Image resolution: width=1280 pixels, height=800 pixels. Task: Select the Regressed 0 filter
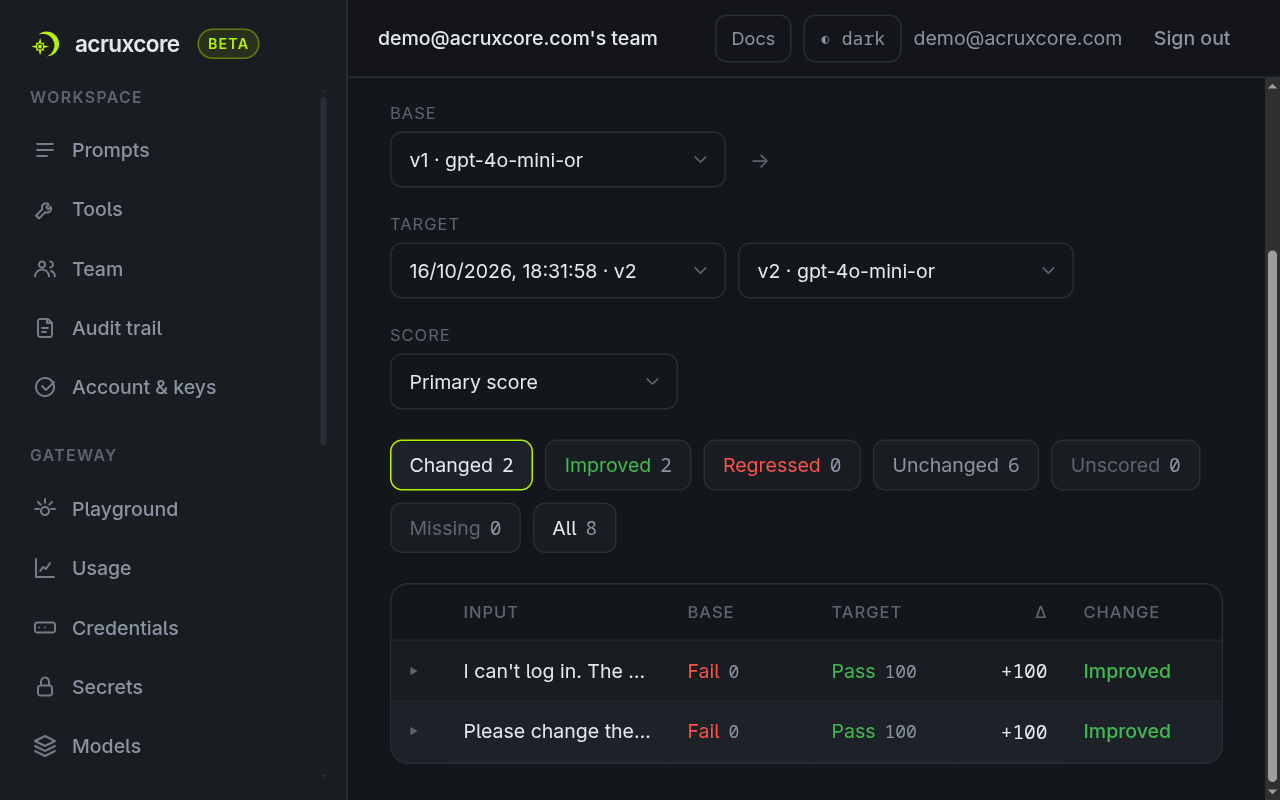782,465
